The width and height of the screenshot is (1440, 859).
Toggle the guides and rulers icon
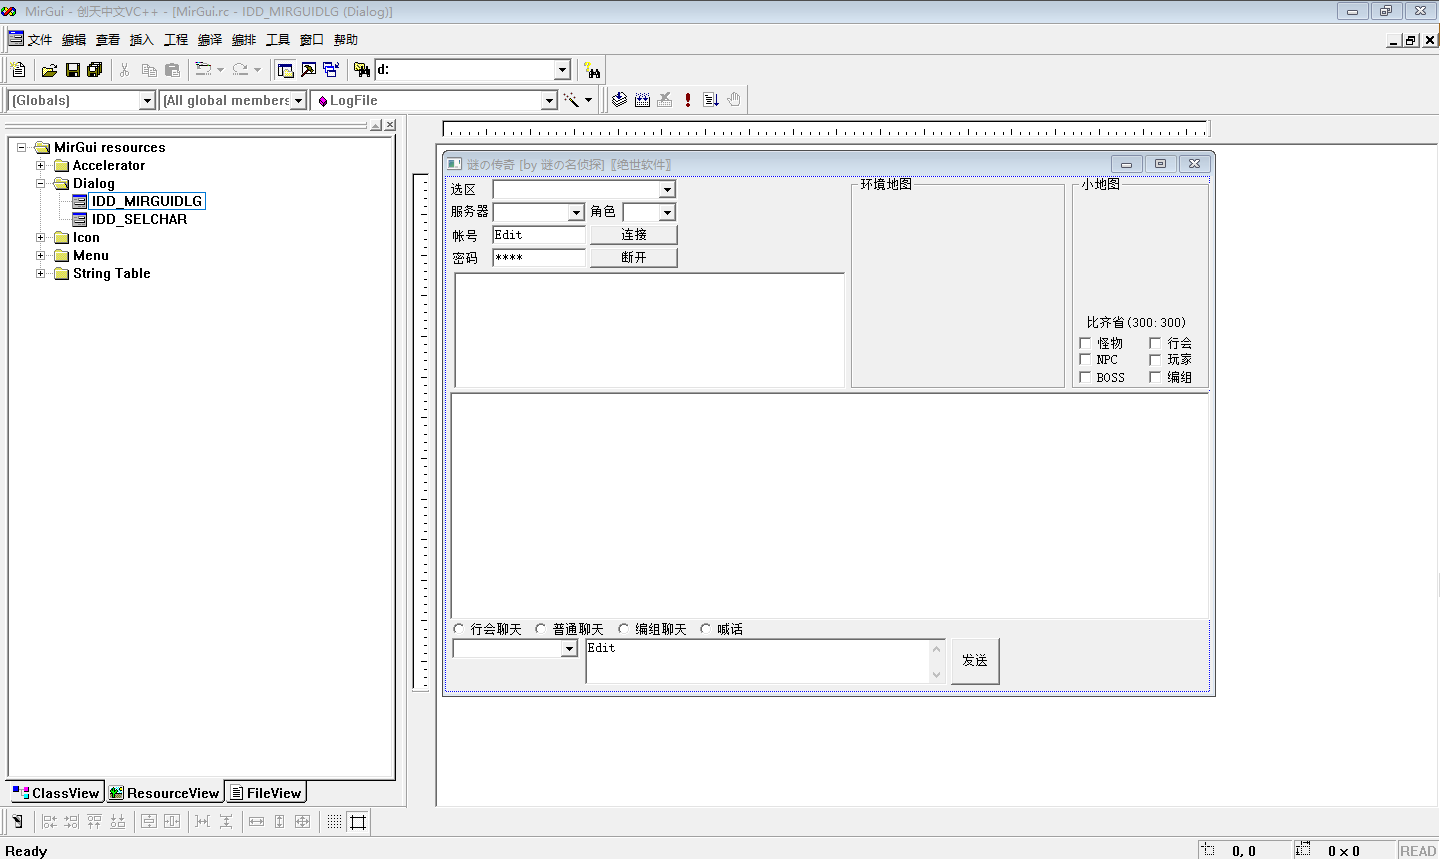click(x=358, y=822)
